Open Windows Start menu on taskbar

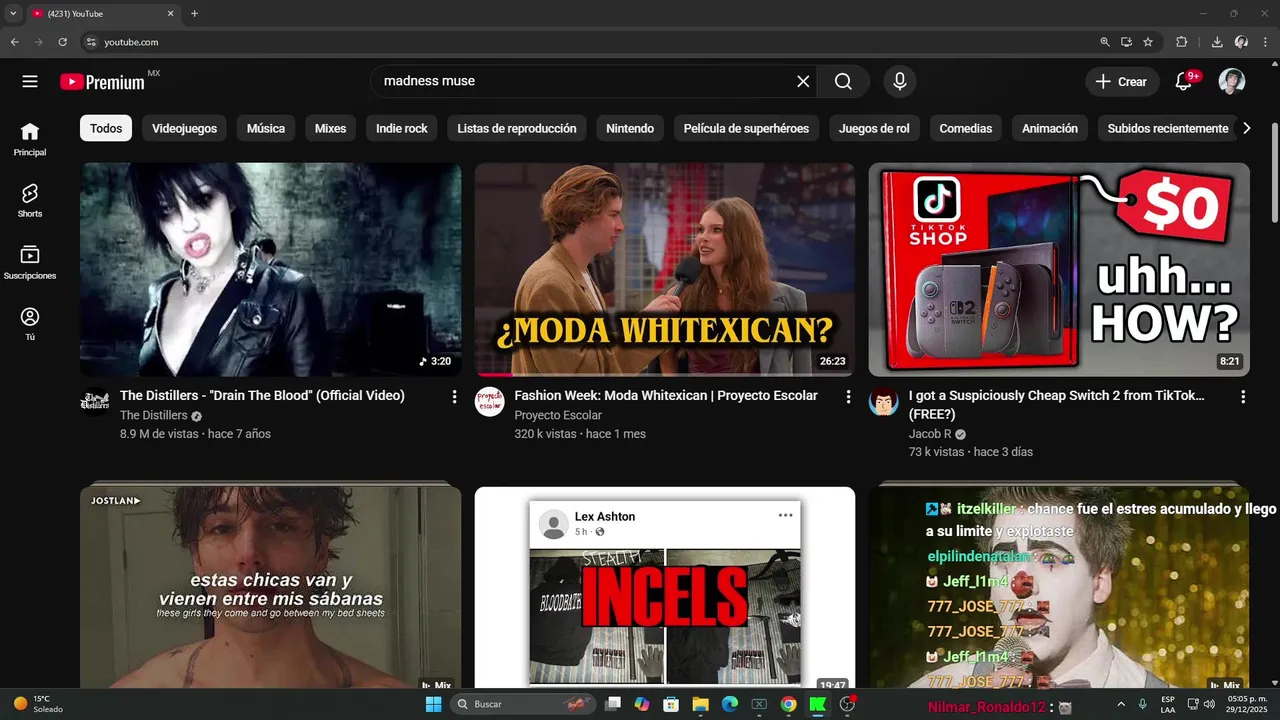[433, 704]
